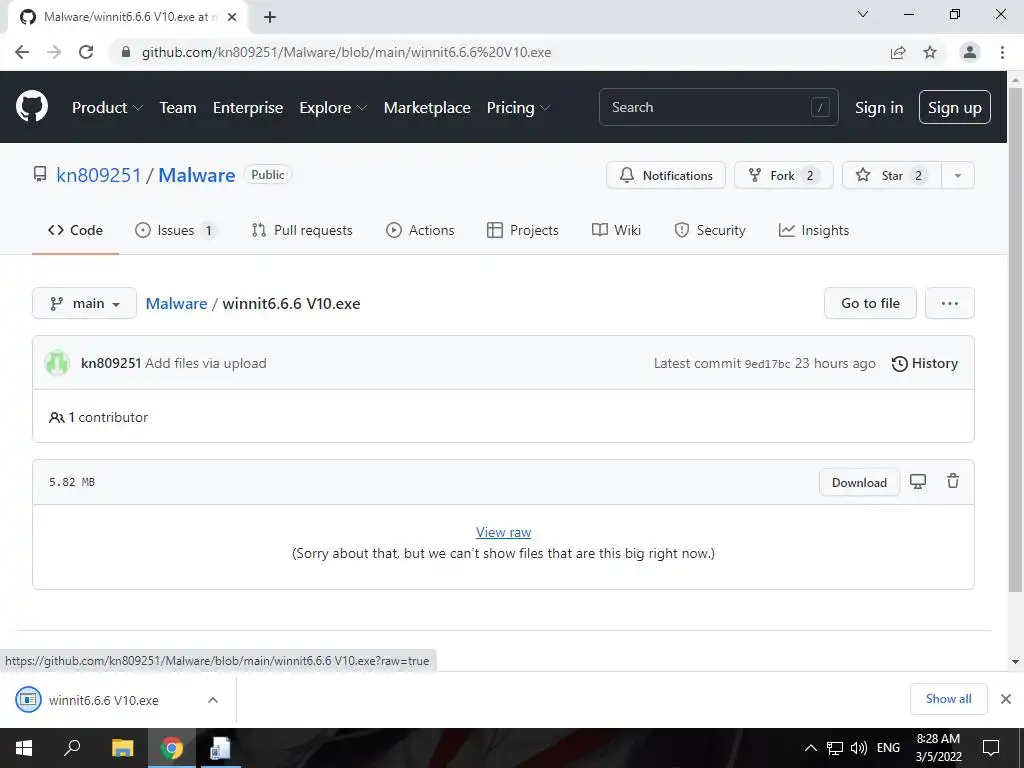Viewport: 1024px width, 768px height.
Task: Open the Enterprise menu item
Action: click(248, 108)
